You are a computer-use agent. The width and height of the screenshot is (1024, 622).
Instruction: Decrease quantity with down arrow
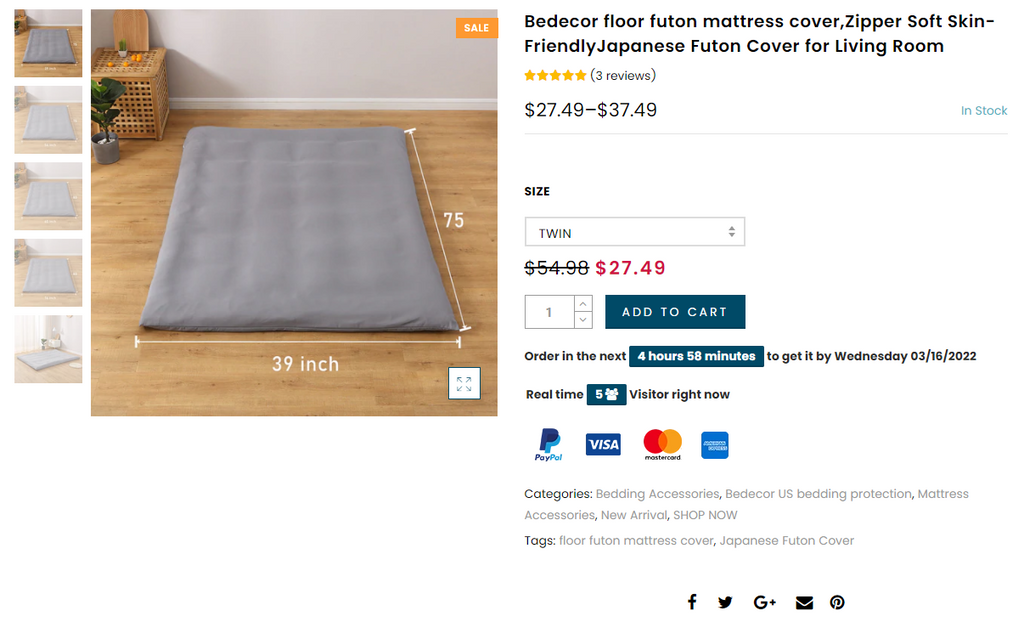[584, 320]
